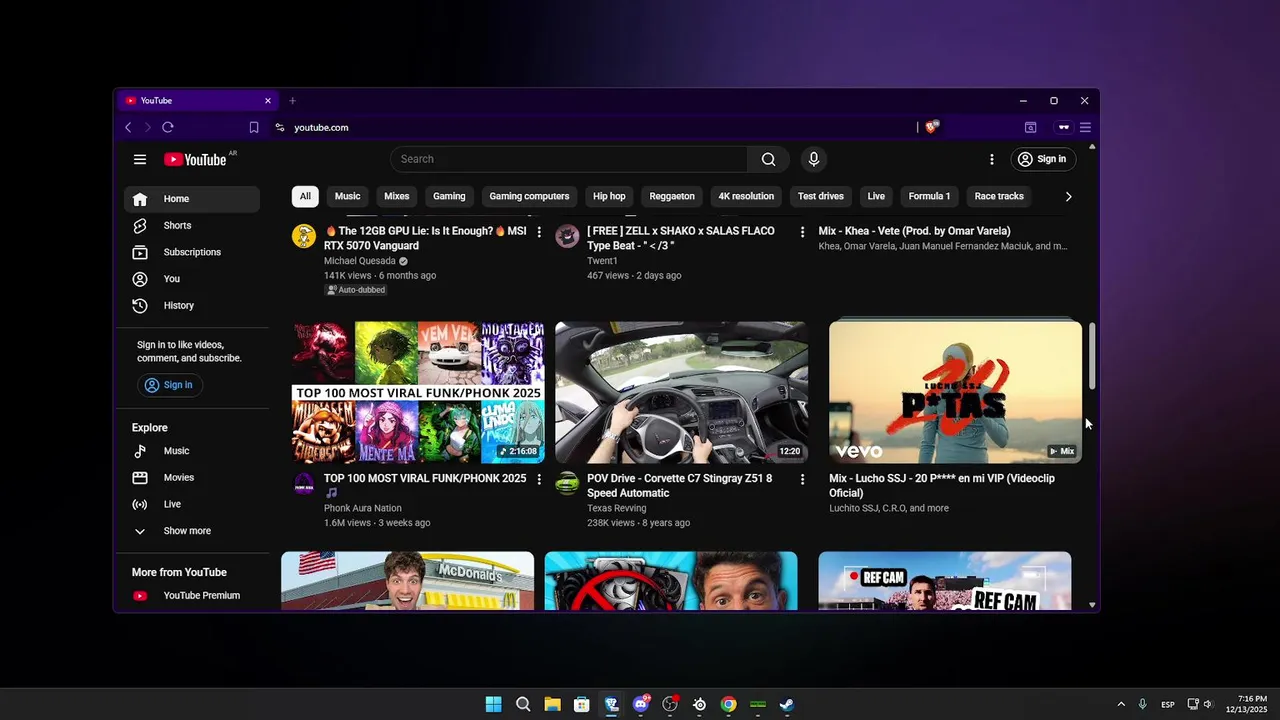Screen dimensions: 1280x720
Task: Select the 4K resolution filter chip
Action: coord(746,197)
